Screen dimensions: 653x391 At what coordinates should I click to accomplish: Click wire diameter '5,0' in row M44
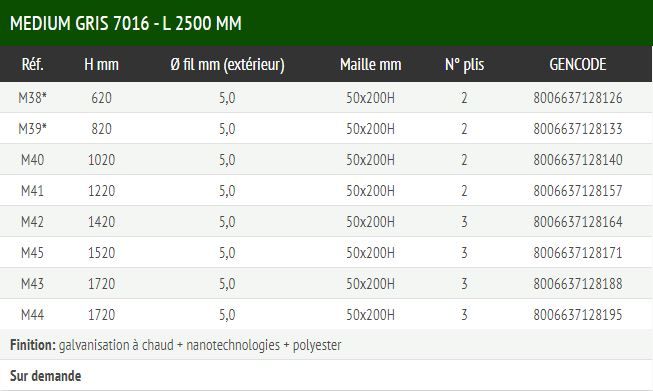(227, 314)
